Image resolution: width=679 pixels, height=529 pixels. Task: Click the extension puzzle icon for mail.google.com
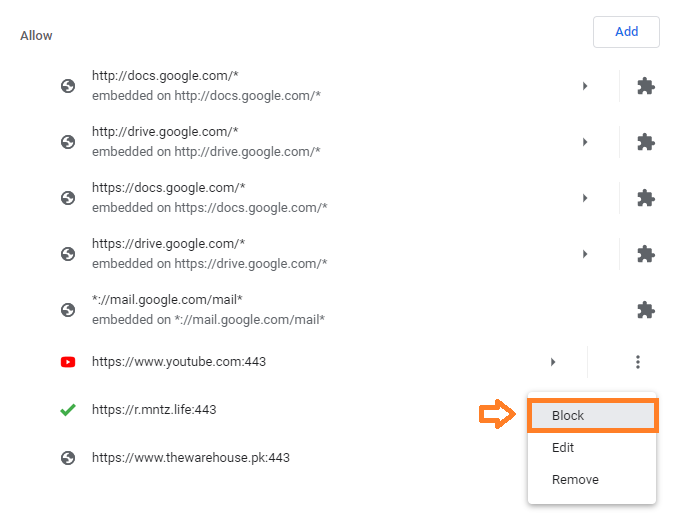646,310
